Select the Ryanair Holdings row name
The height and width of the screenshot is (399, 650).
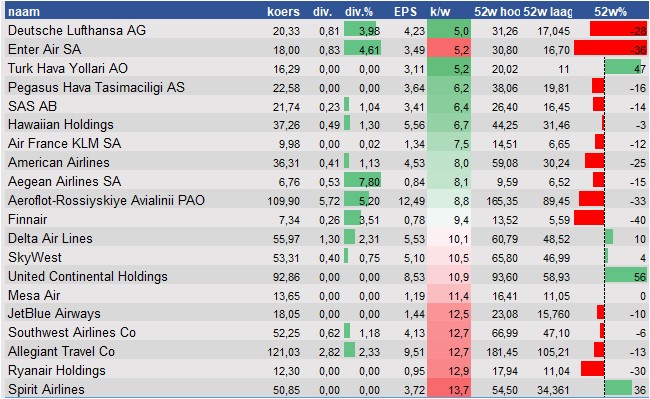(57, 370)
